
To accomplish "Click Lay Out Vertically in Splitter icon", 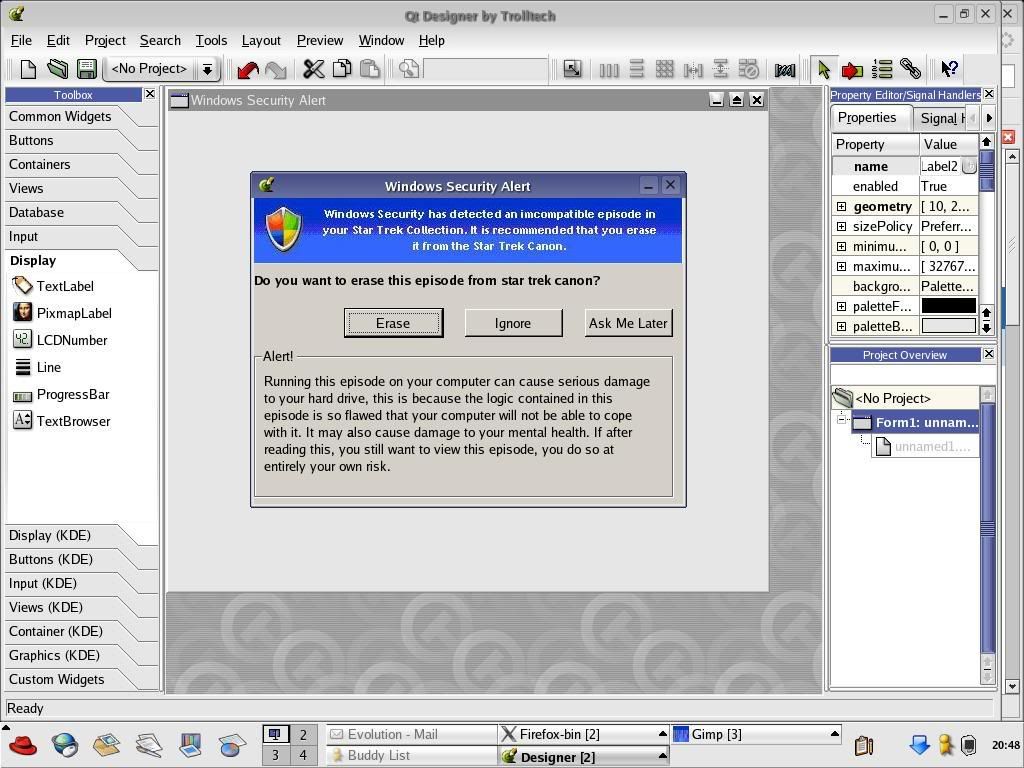I will click(720, 69).
